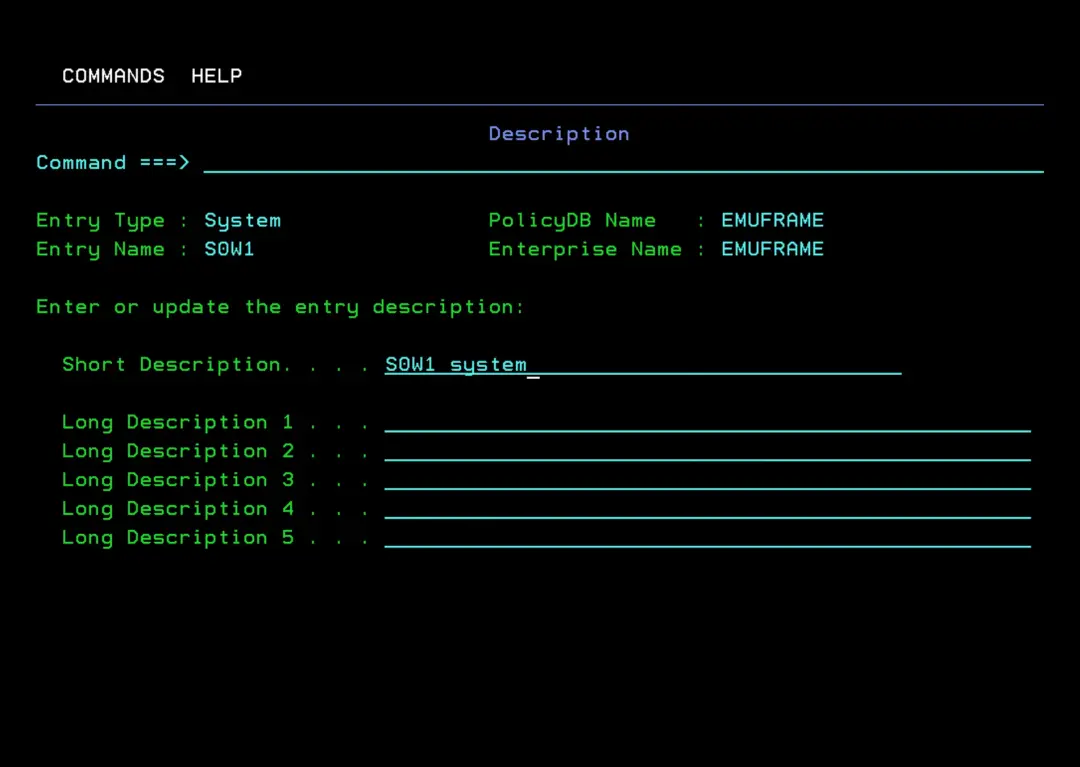Click the 'Description' panel title
This screenshot has width=1080, height=767.
[559, 134]
